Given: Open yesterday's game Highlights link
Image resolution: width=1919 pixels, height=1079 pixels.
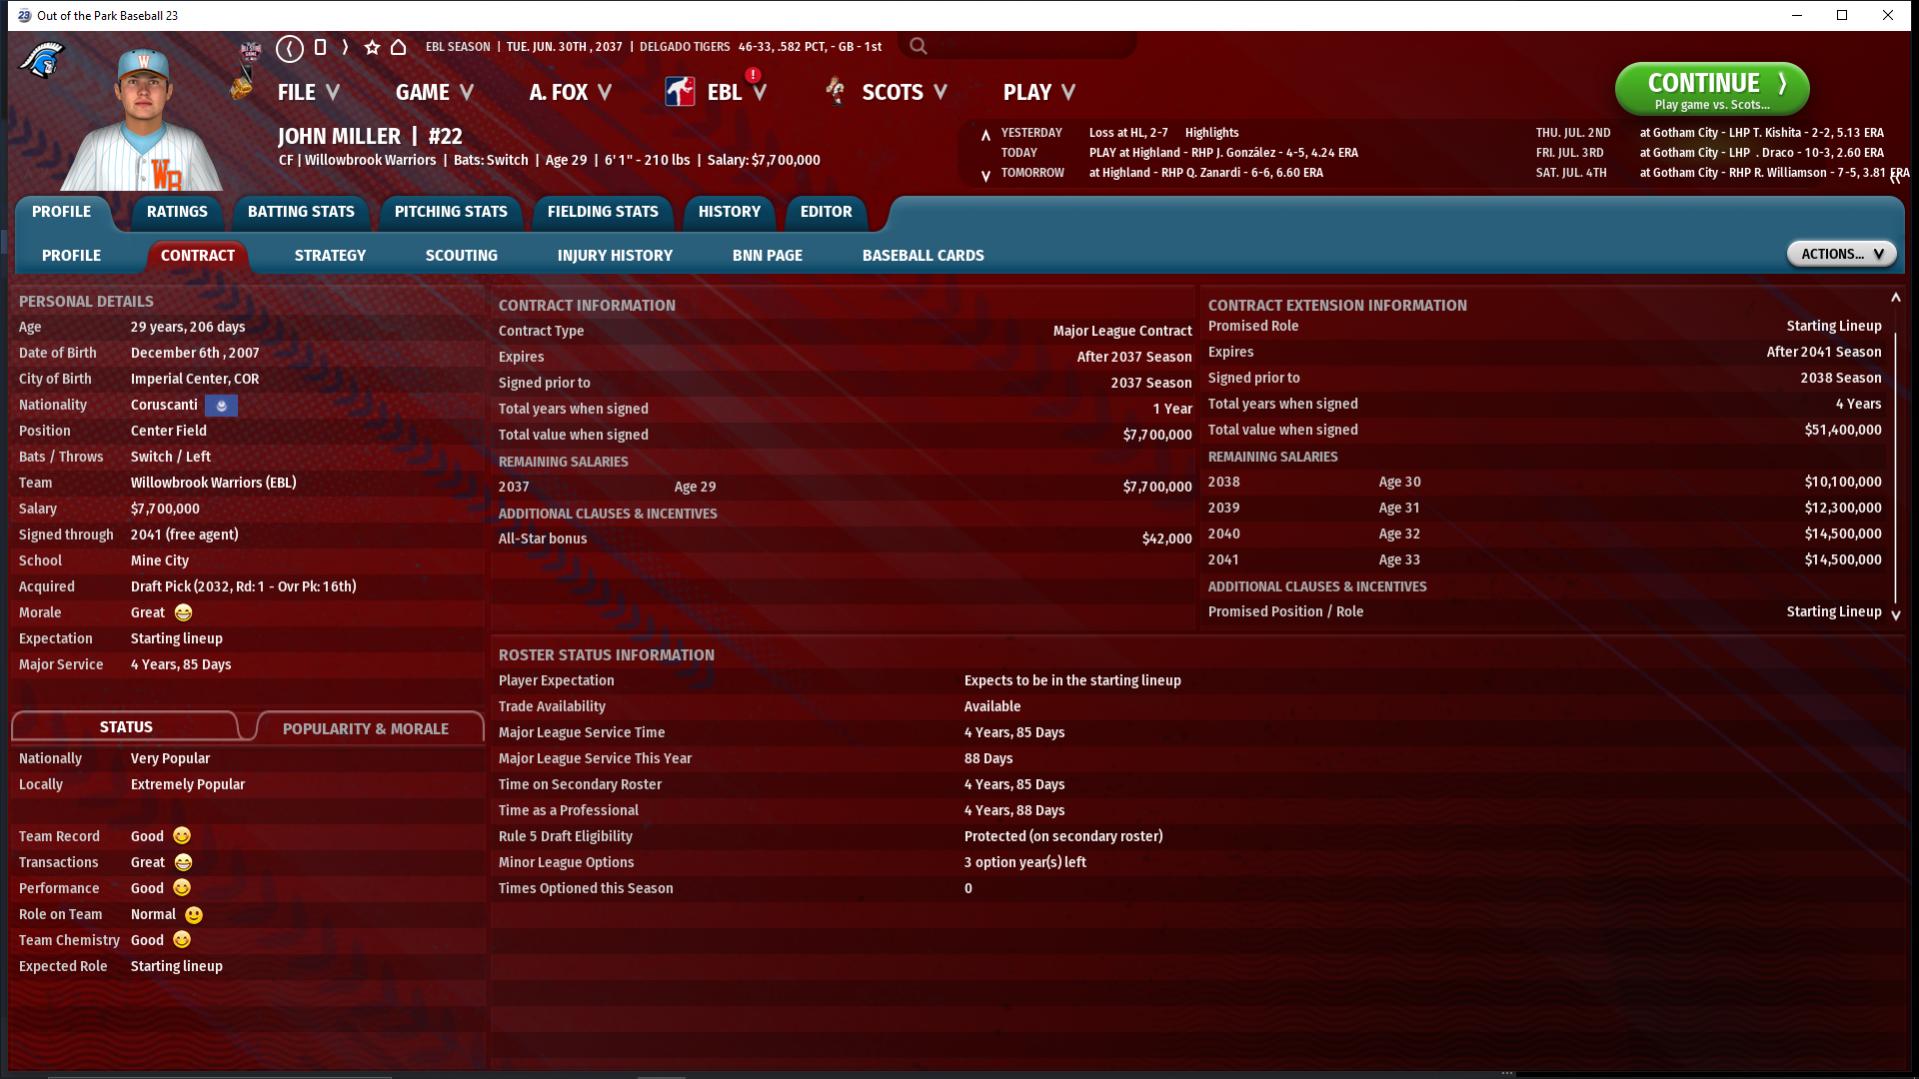Looking at the screenshot, I should [1211, 133].
